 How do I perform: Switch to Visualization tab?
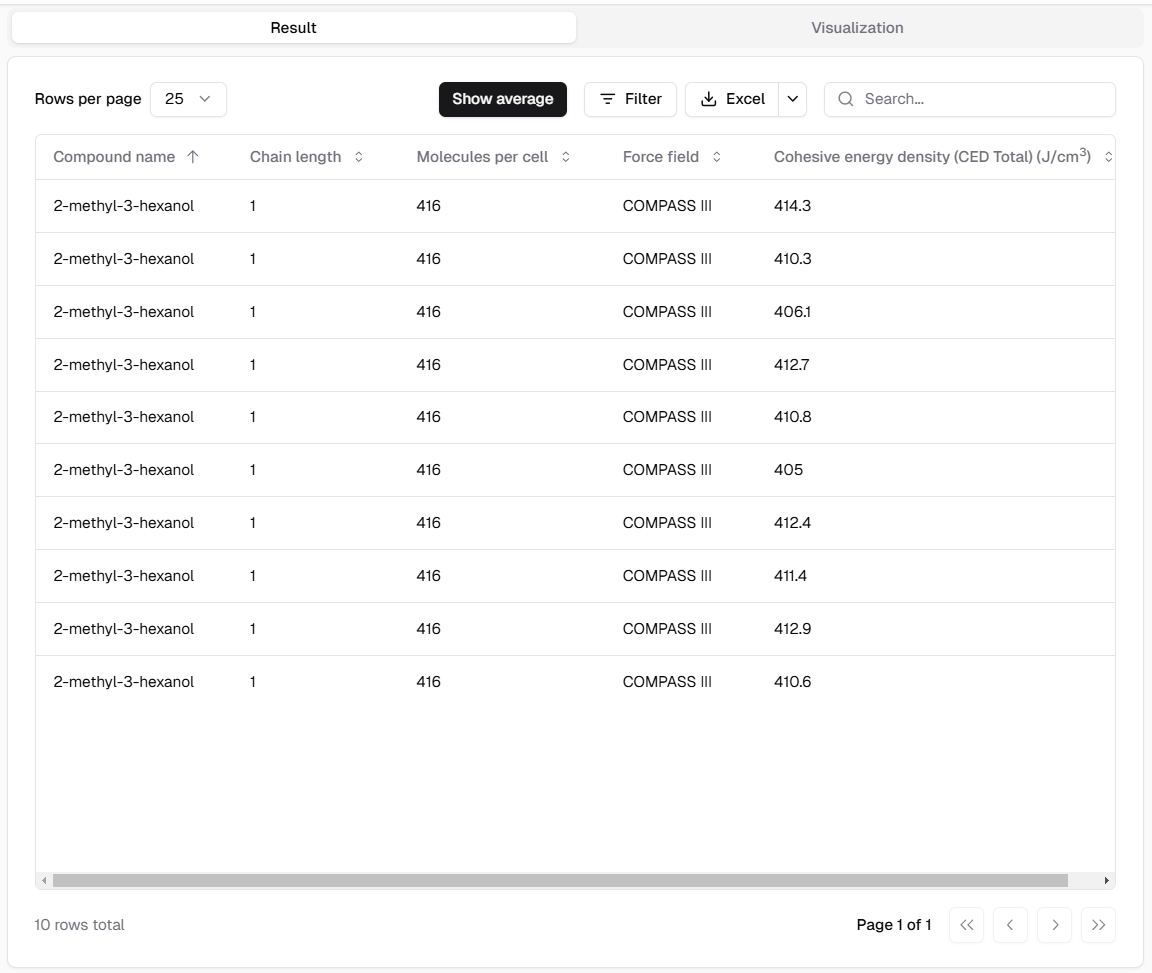click(x=857, y=28)
